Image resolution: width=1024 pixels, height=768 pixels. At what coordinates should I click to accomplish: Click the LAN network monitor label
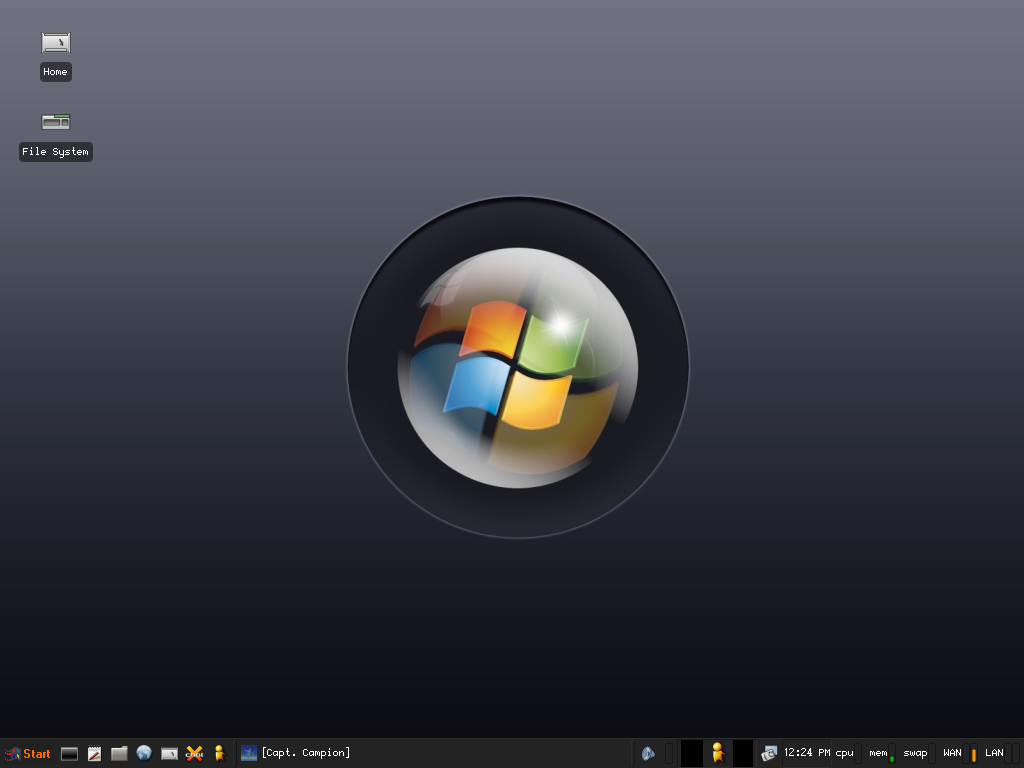[x=994, y=753]
